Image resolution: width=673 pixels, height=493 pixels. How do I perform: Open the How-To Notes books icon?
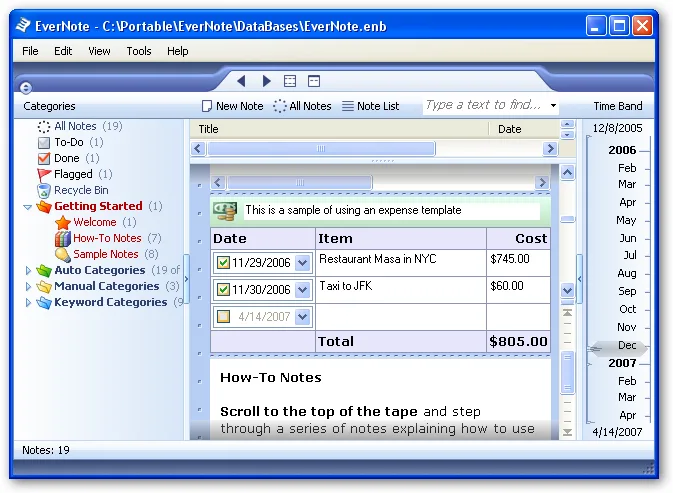[x=63, y=238]
